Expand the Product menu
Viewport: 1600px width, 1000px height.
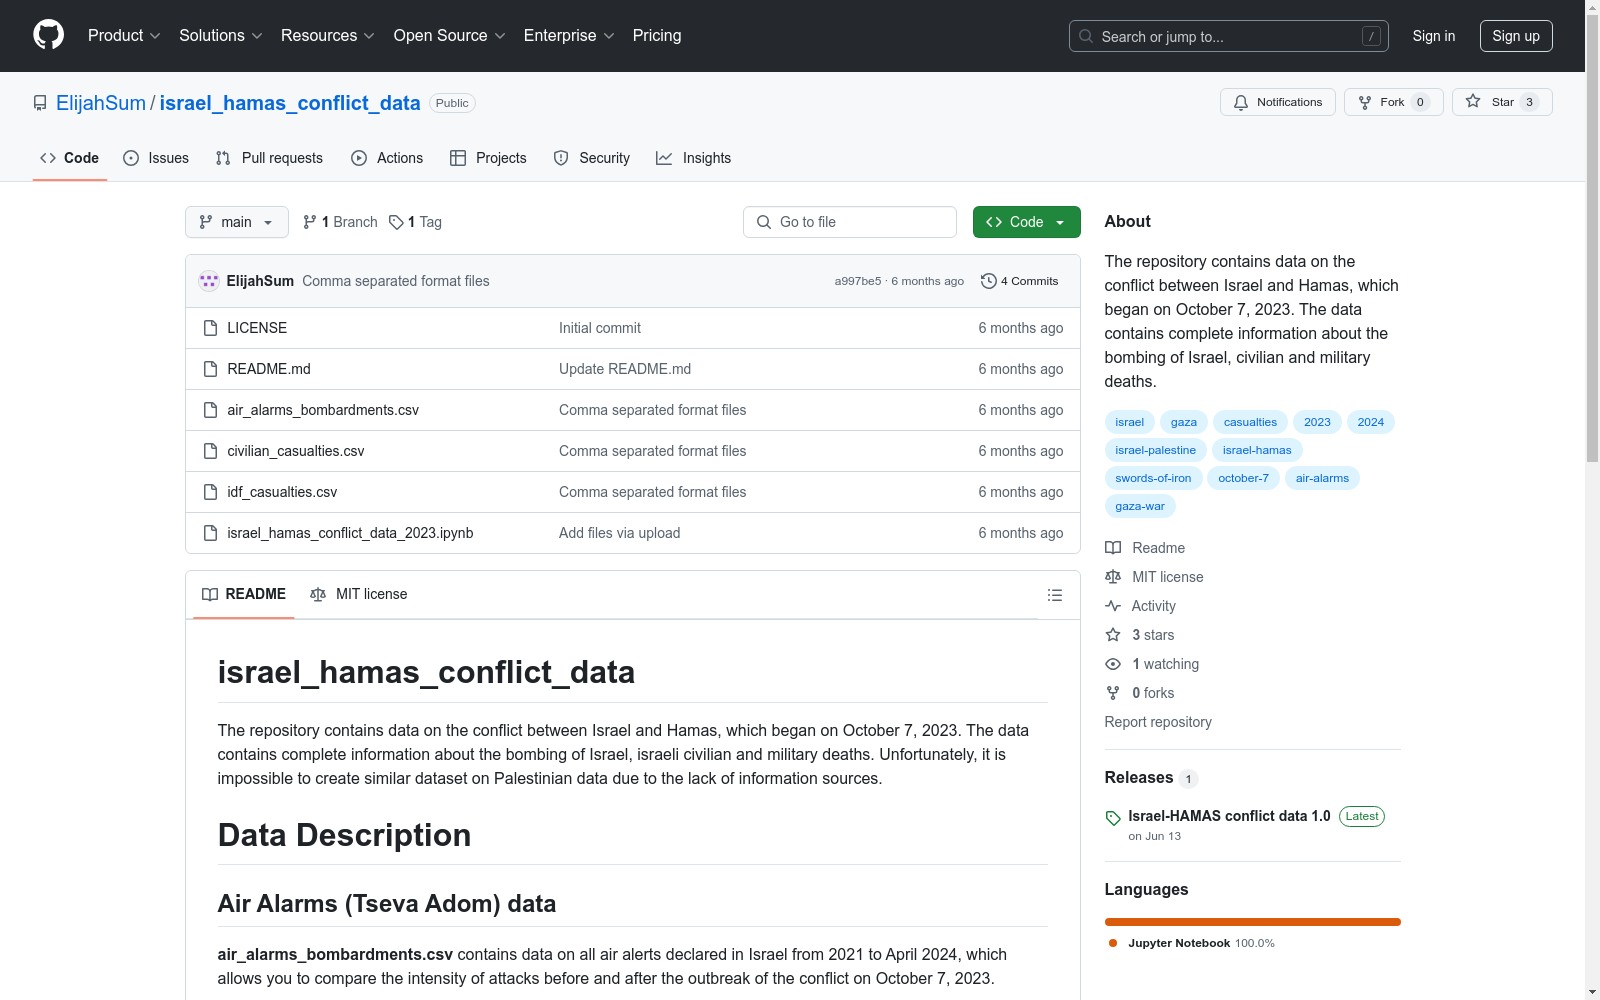(124, 36)
